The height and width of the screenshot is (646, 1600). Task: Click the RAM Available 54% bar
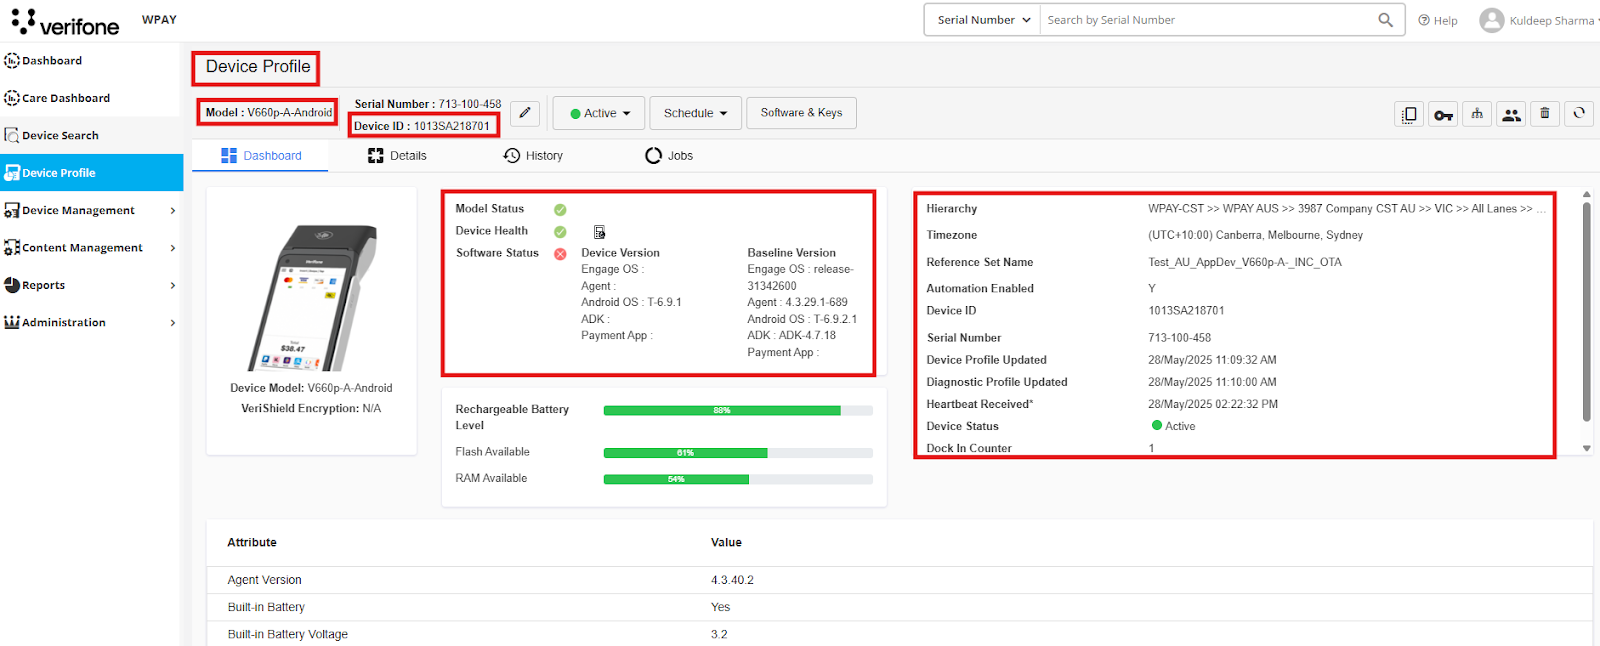(738, 479)
